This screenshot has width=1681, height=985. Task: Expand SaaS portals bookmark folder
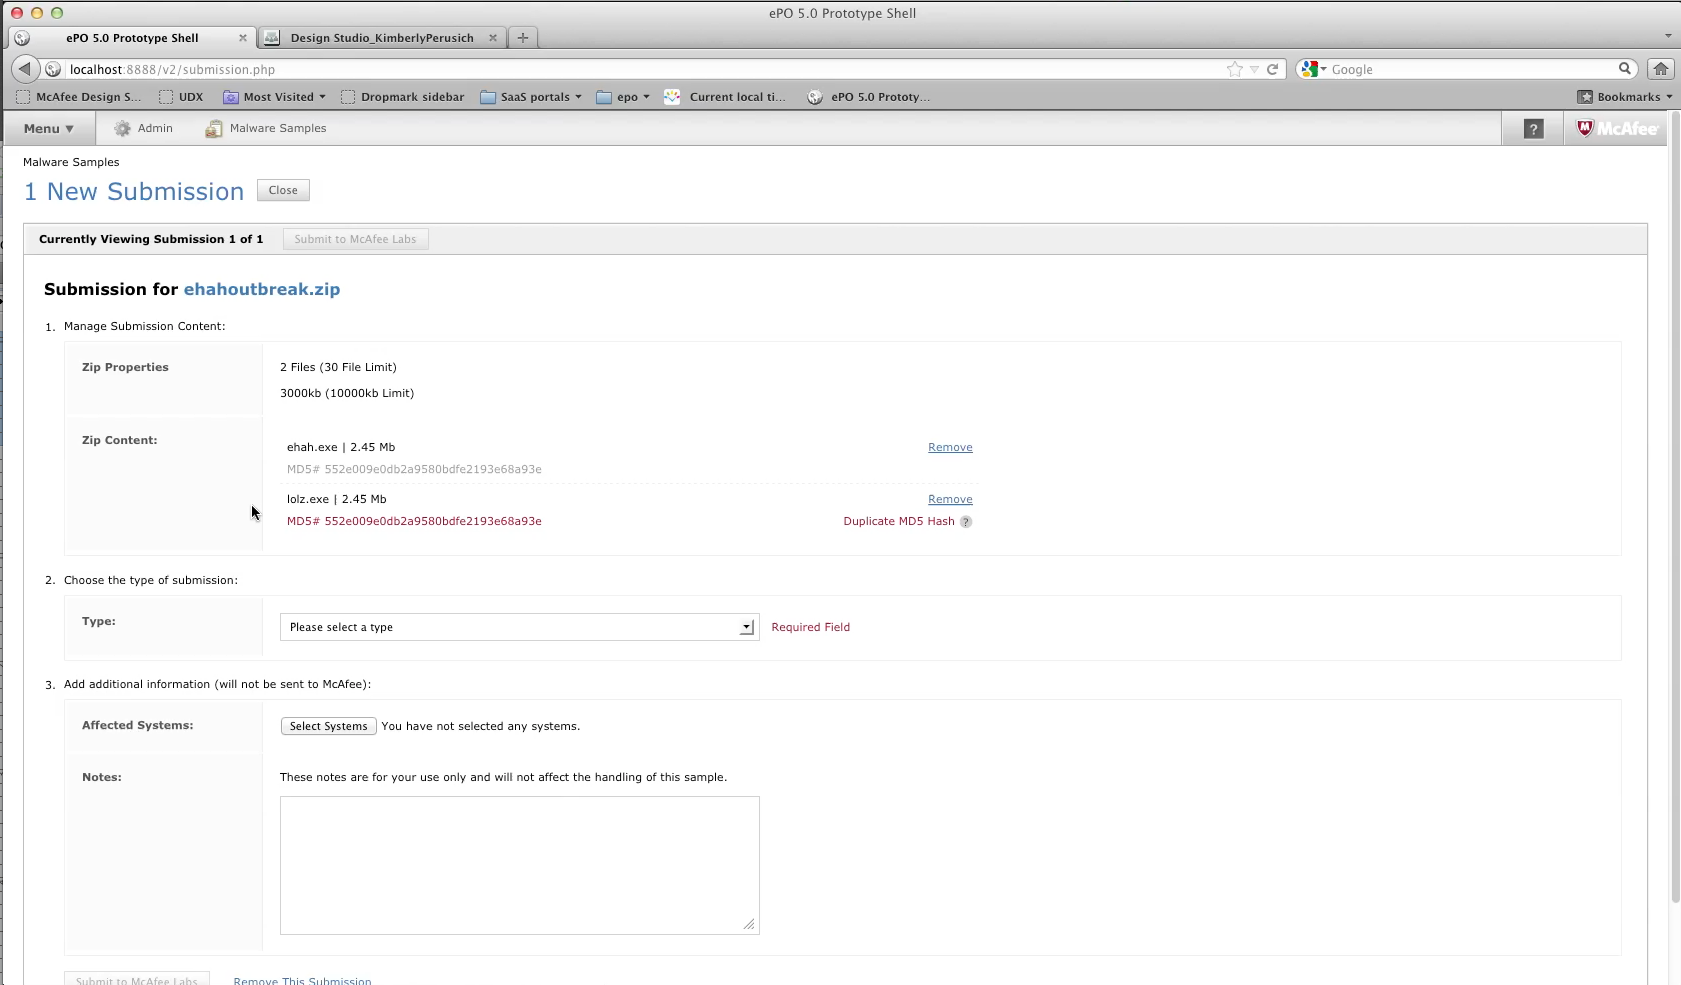531,97
